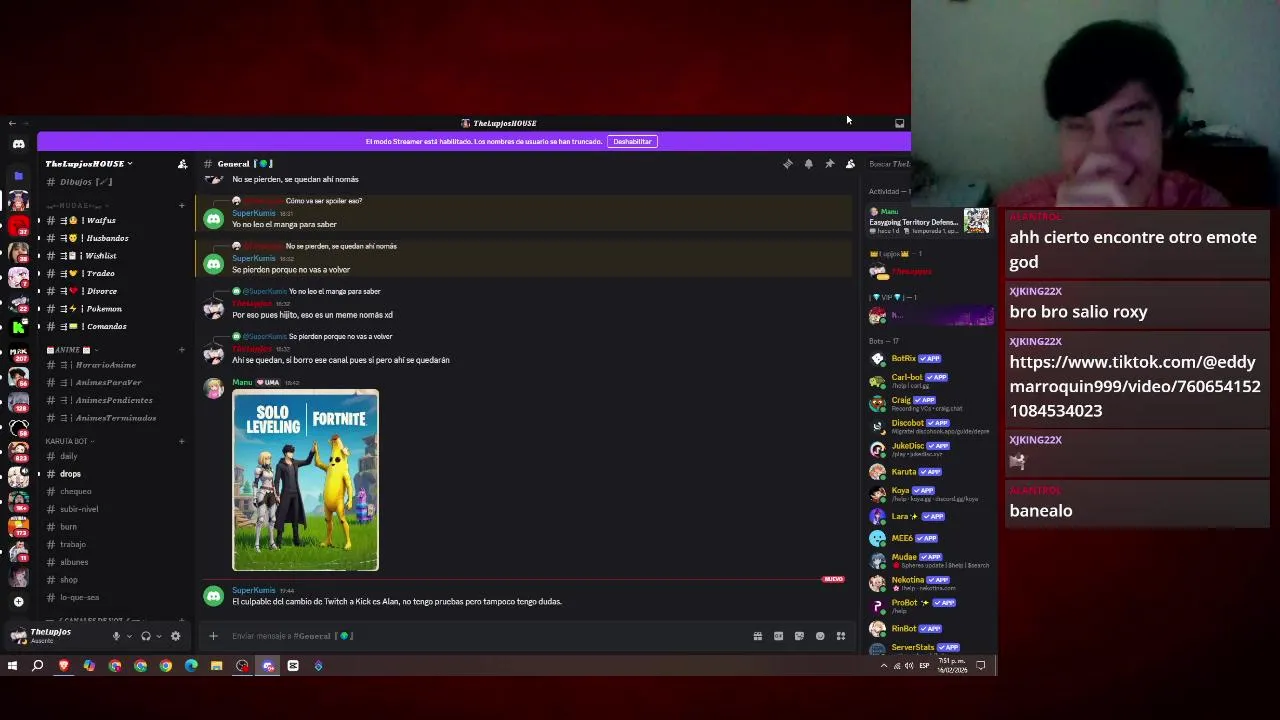
Task: Open the Solo Leveling Fortnite image
Action: tap(305, 480)
